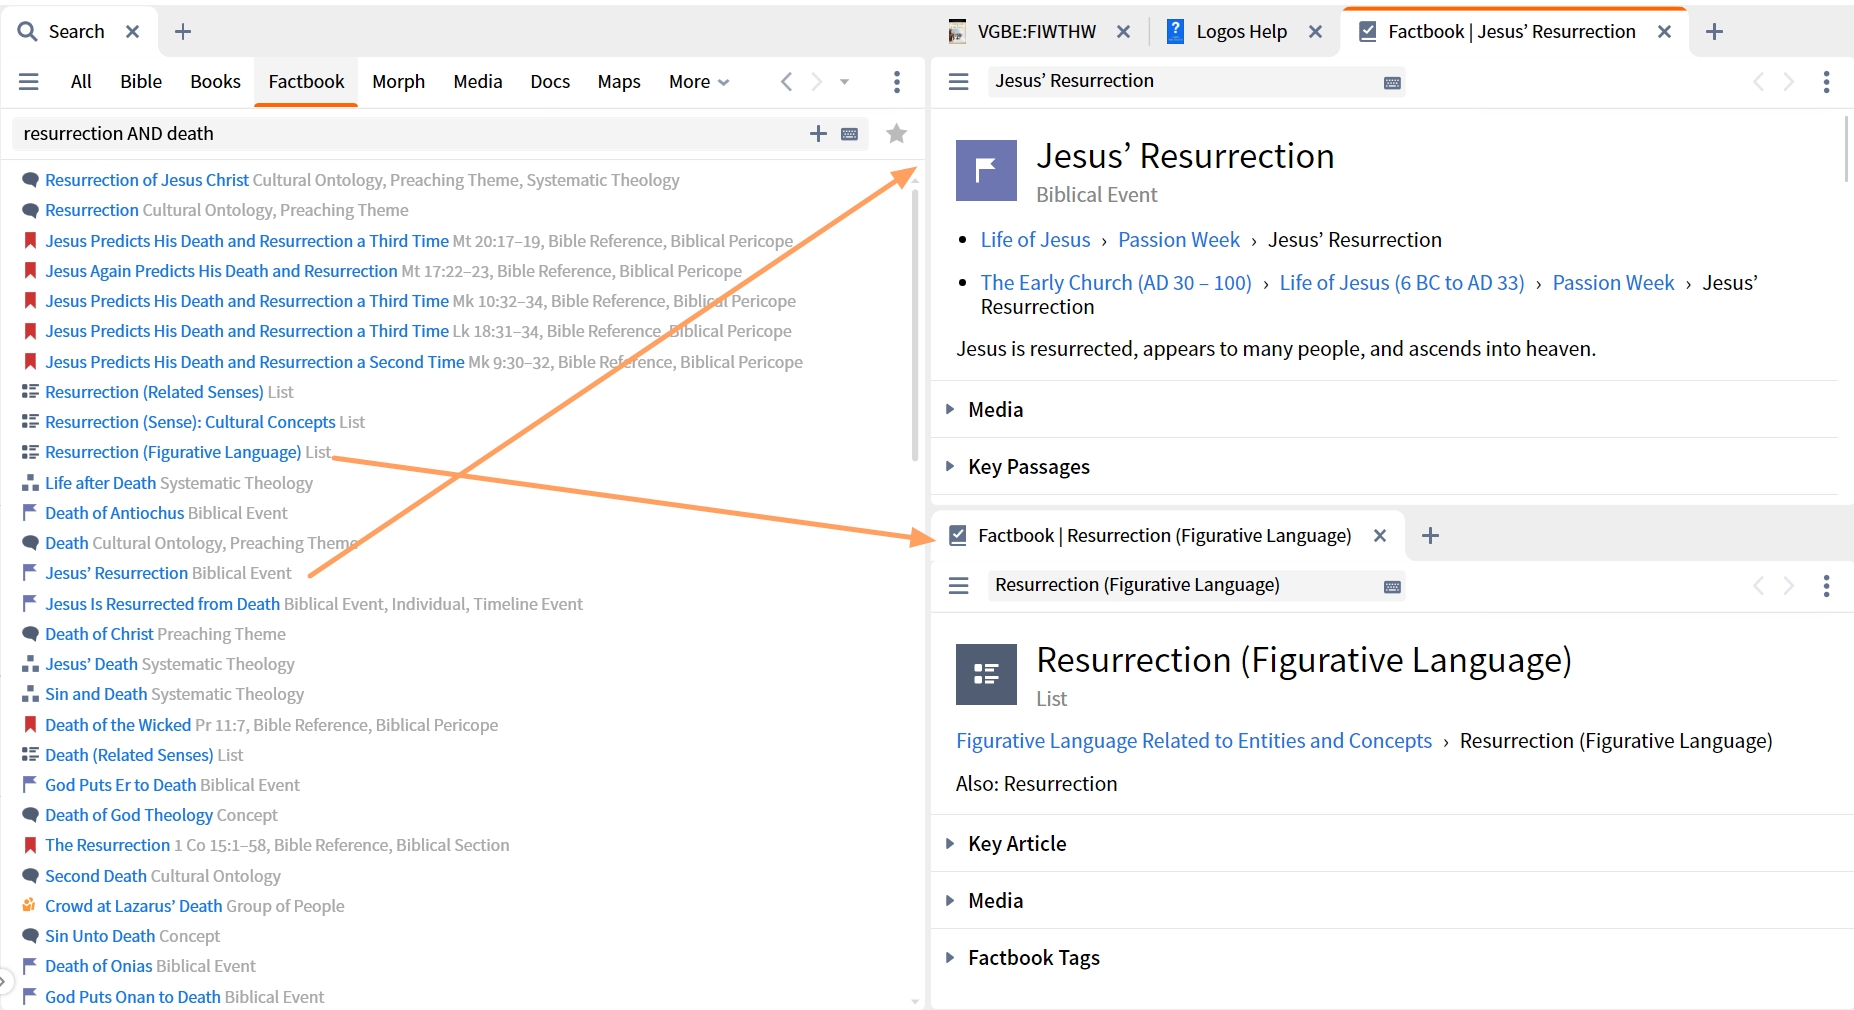Click the plus icon in search box
1854x1010 pixels.
point(818,134)
